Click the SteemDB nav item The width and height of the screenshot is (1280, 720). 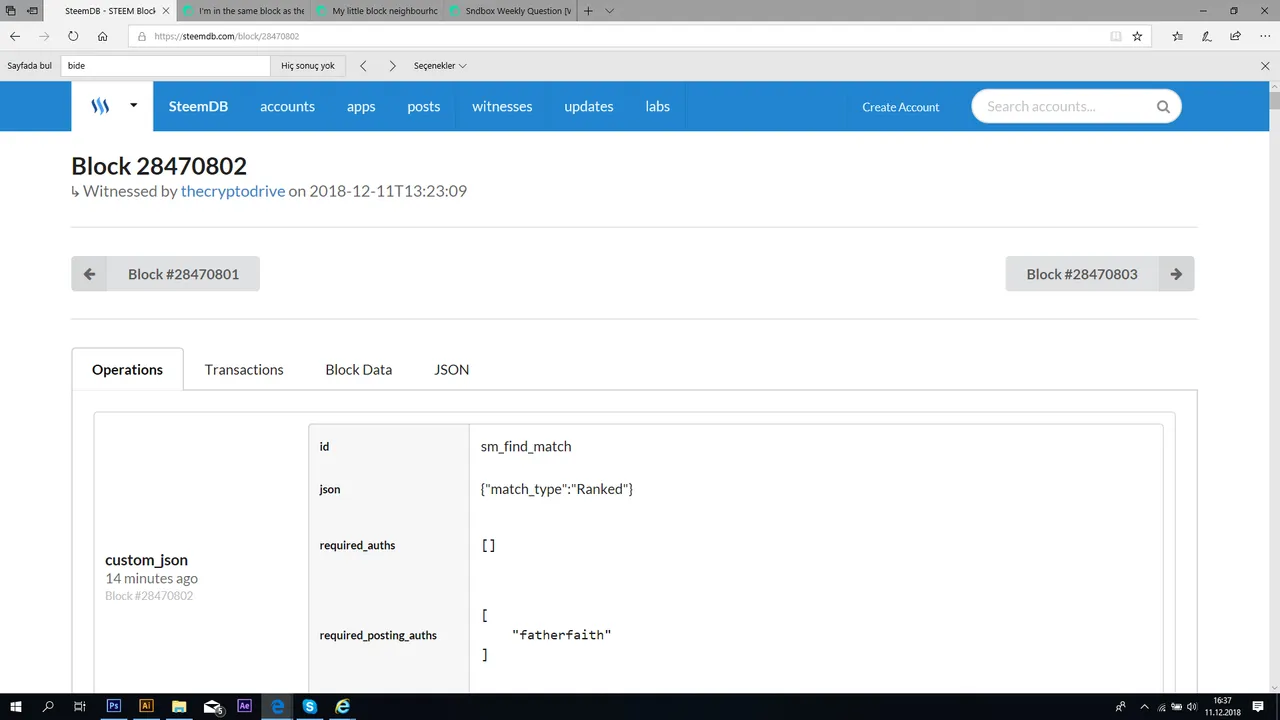tap(198, 106)
